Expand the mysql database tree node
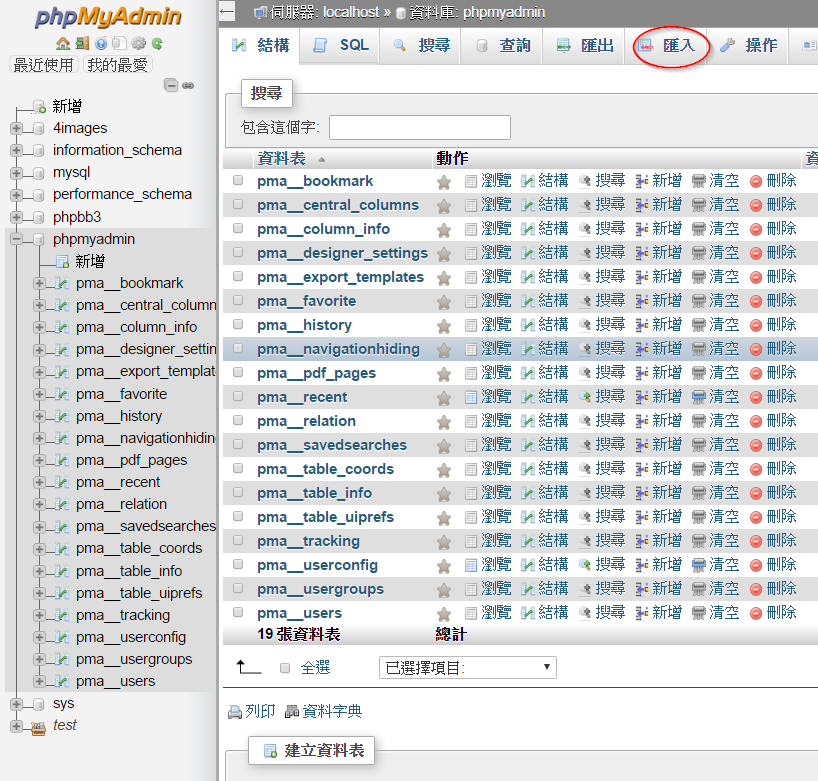The height and width of the screenshot is (781, 818). pyautogui.click(x=16, y=172)
